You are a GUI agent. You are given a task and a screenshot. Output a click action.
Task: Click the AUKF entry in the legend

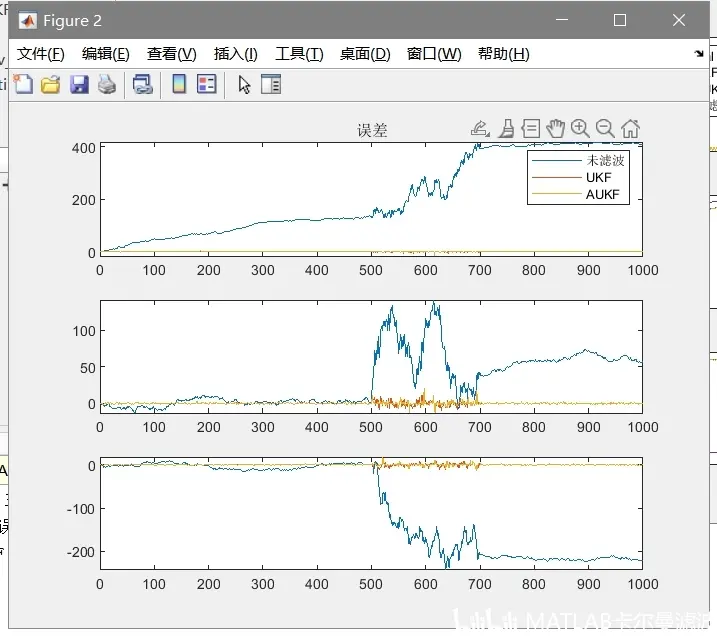[x=603, y=194]
